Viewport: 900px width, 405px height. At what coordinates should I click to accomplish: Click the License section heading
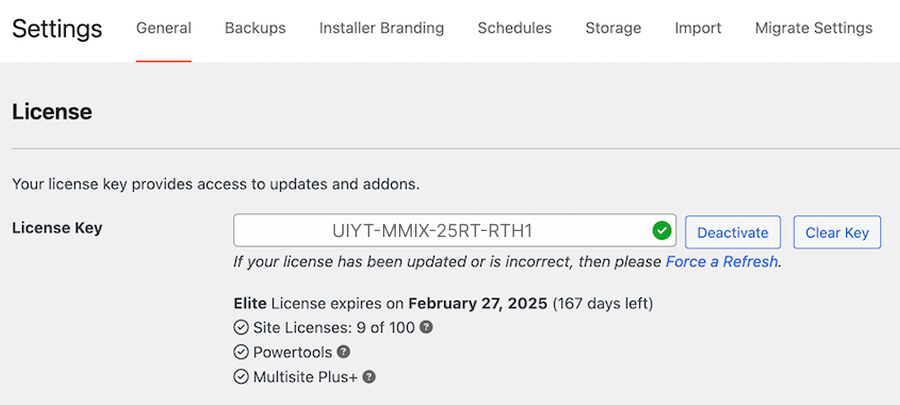[52, 111]
